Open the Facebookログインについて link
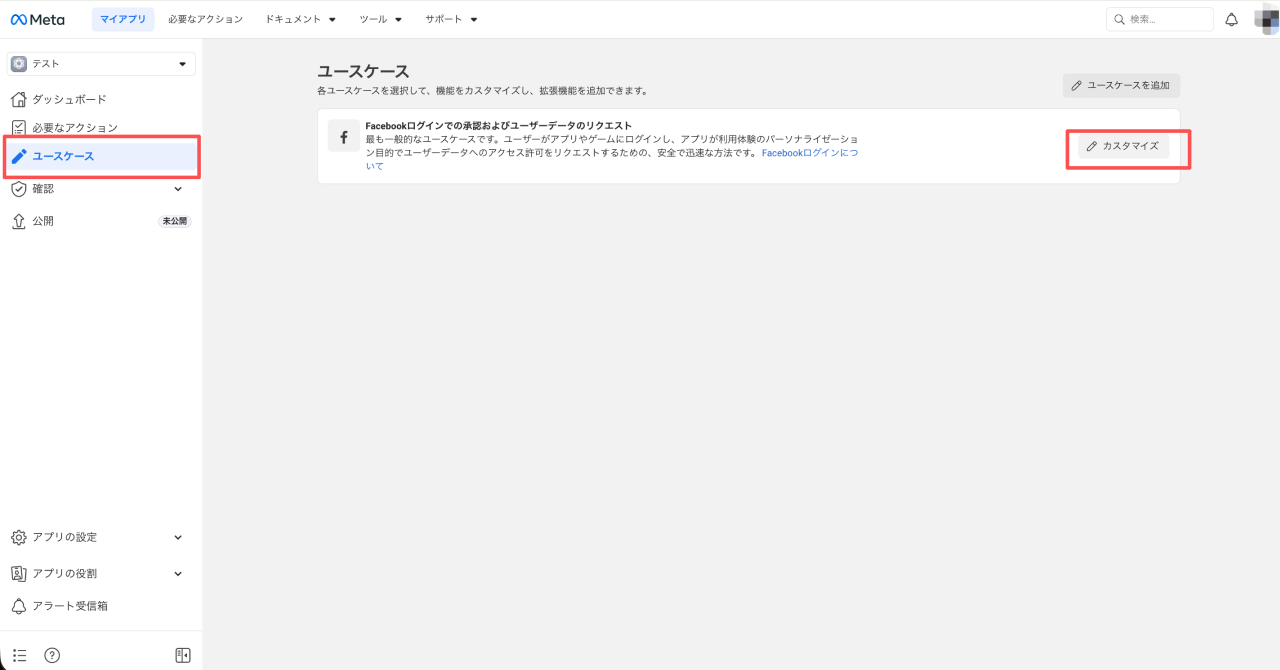 [809, 153]
